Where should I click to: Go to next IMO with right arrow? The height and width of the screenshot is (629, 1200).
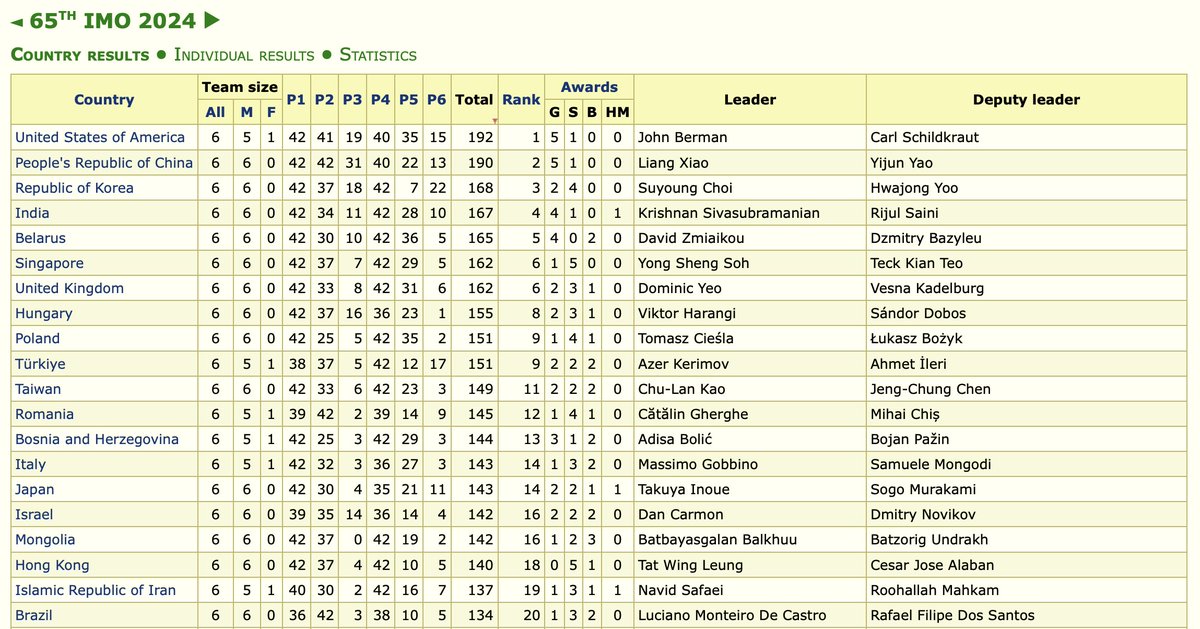(211, 20)
